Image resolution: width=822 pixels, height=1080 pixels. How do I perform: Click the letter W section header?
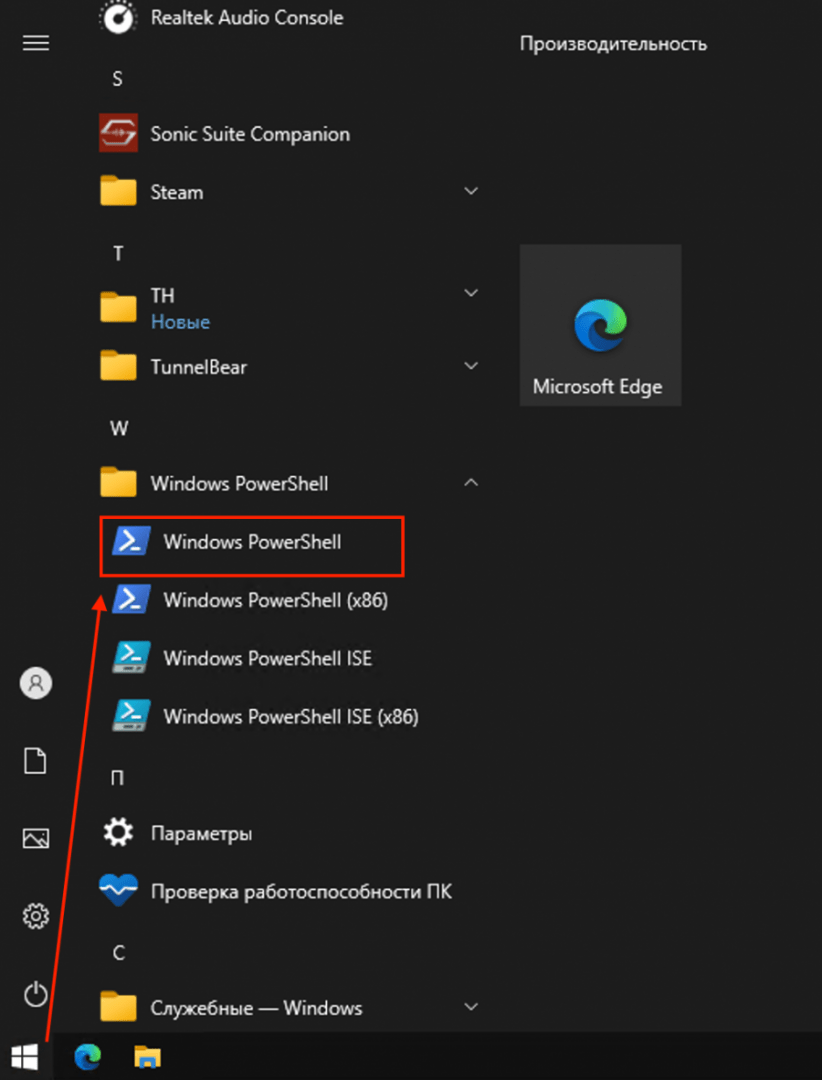coord(119,428)
